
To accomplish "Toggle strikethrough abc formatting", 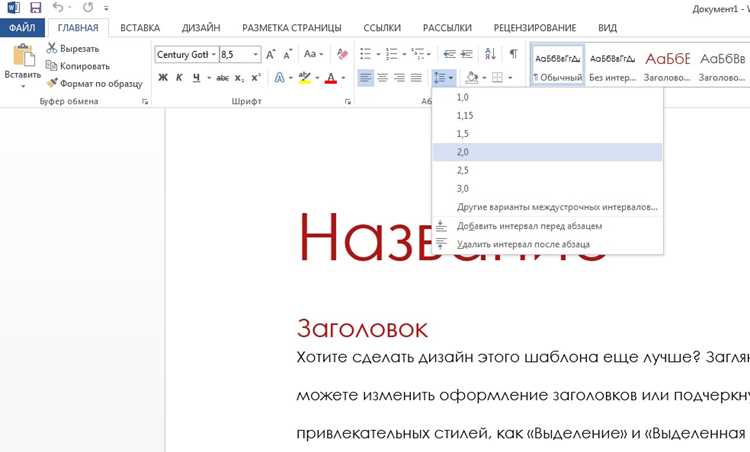I will [x=222, y=77].
